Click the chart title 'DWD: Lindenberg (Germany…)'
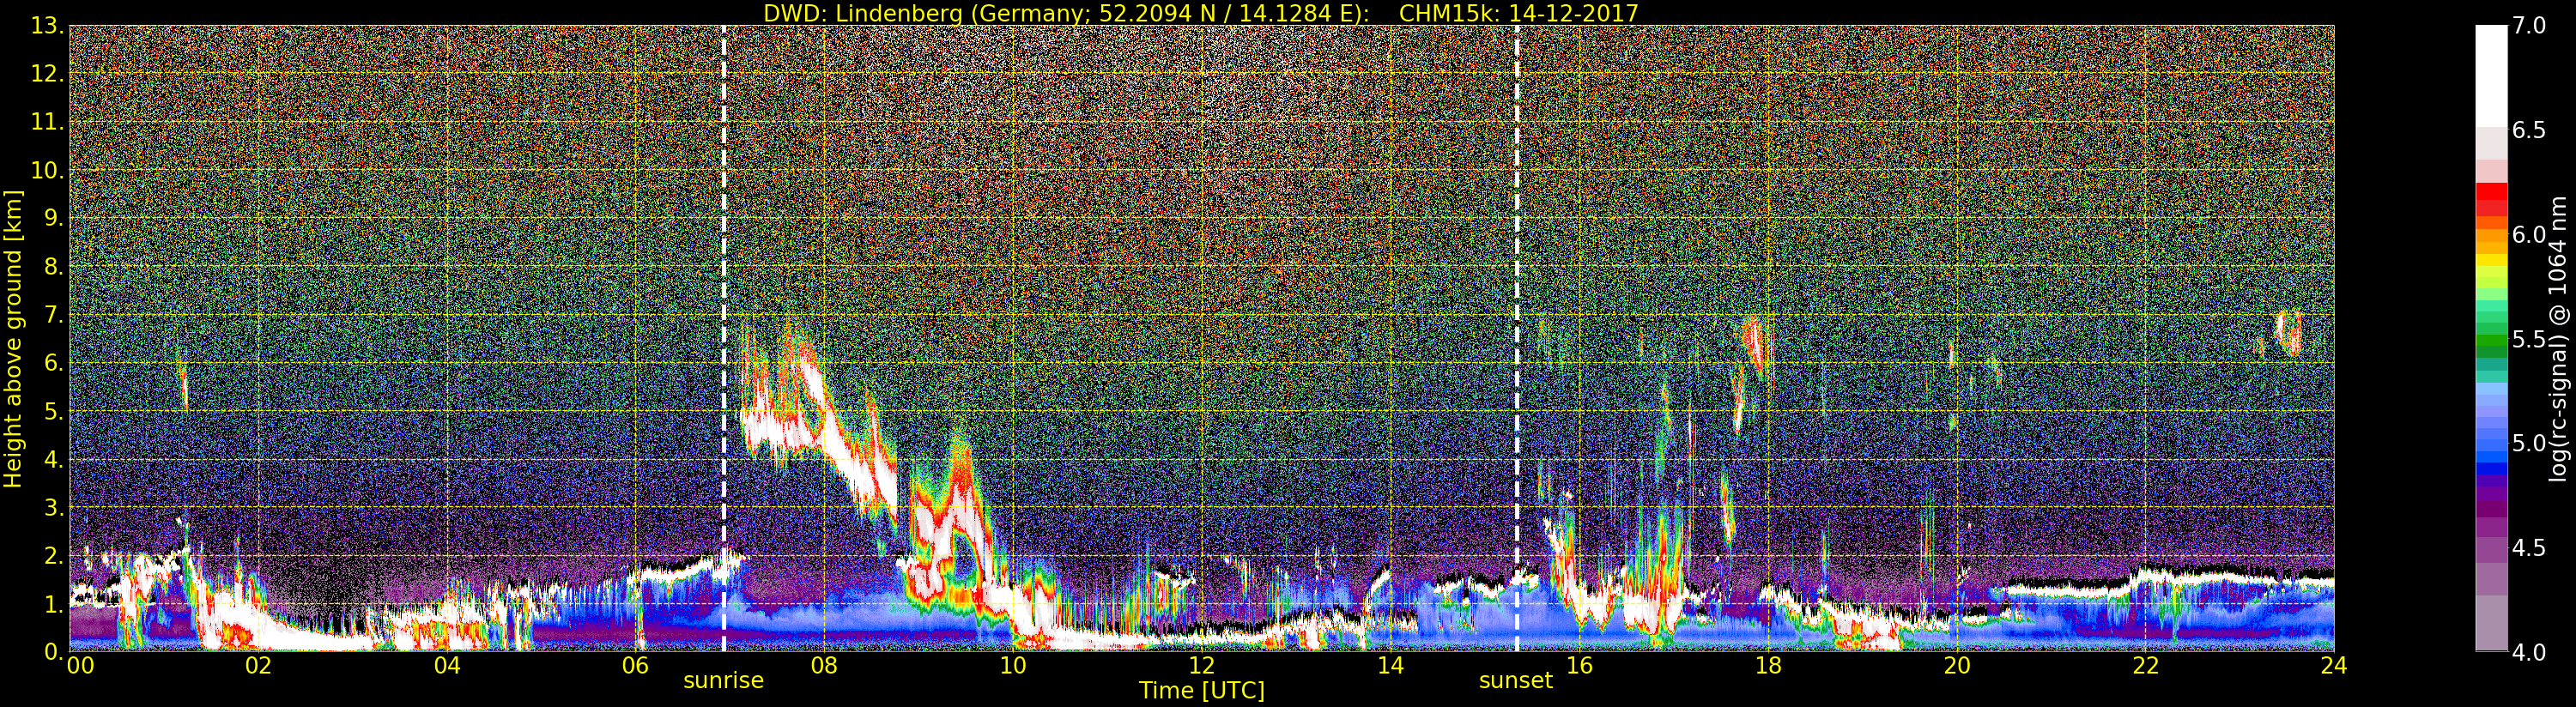 coord(1201,13)
